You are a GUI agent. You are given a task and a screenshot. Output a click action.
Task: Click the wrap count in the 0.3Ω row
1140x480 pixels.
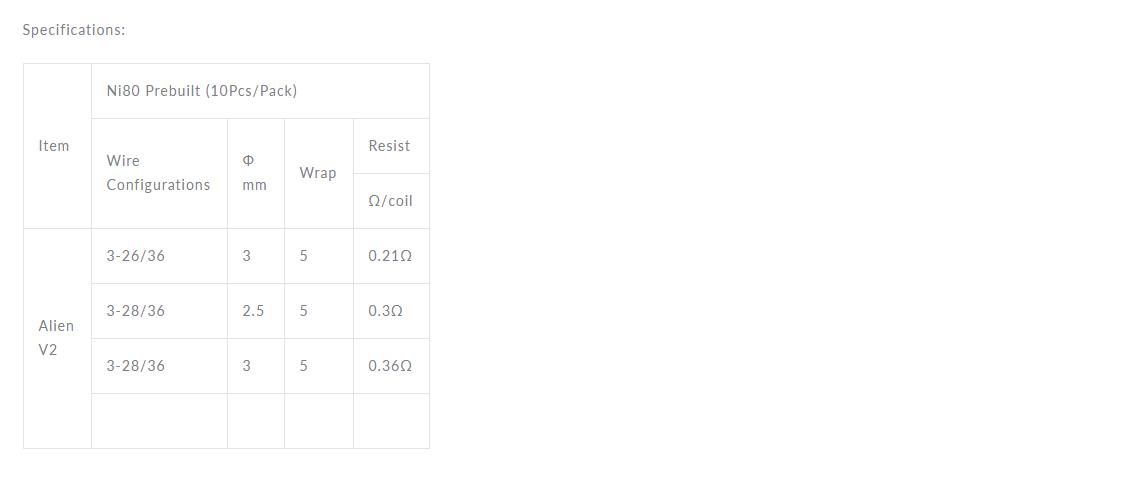(x=304, y=311)
